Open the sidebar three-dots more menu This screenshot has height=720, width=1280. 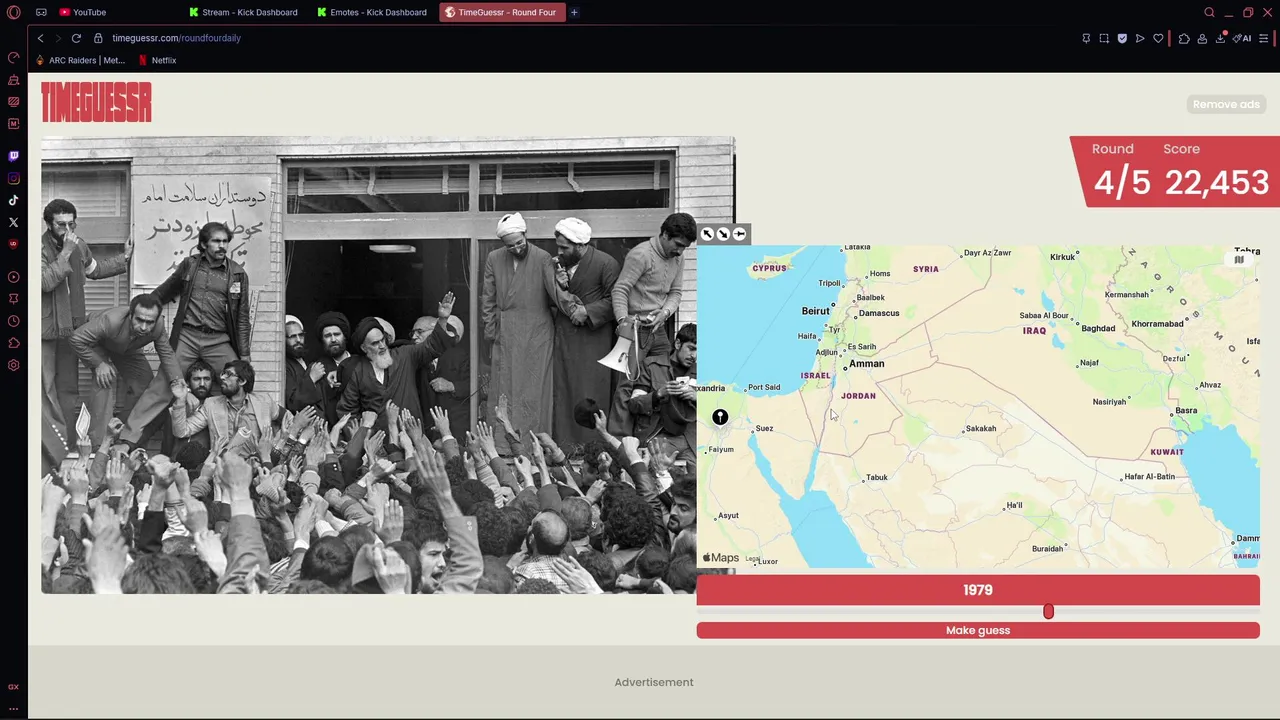pos(13,708)
